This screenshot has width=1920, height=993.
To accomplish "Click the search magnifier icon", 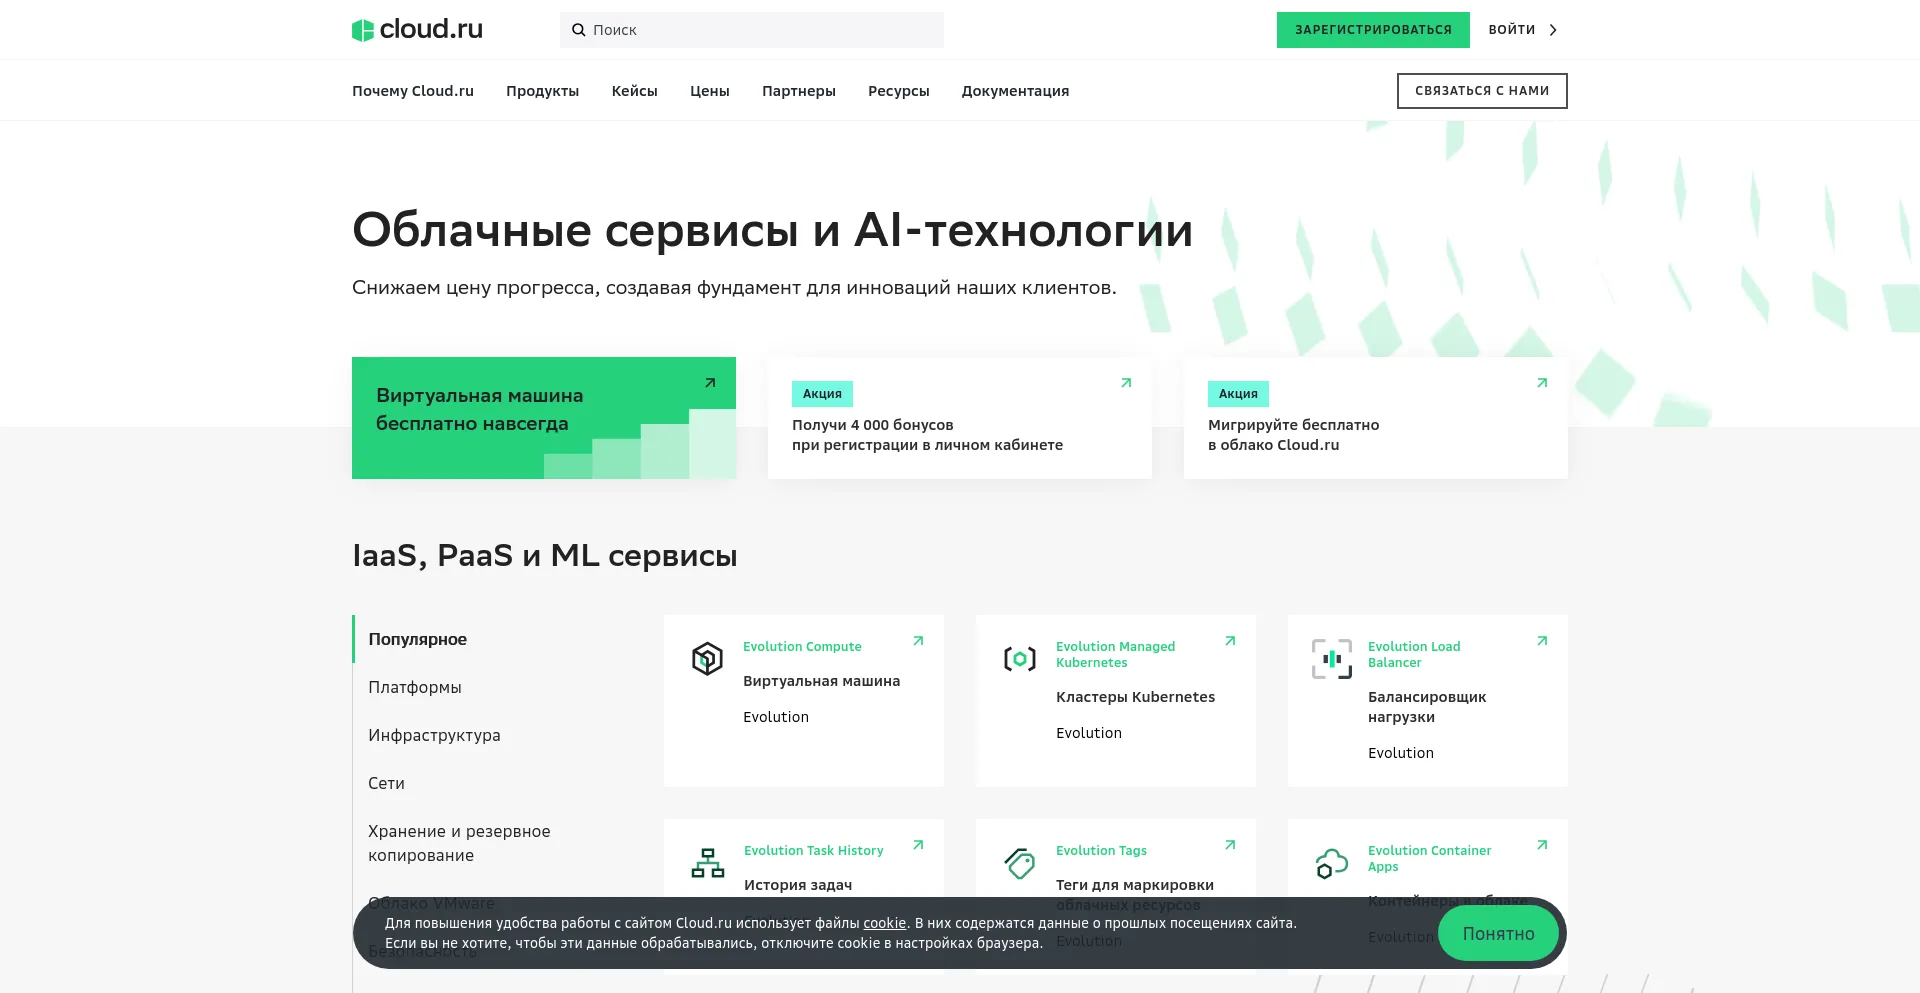I will tap(580, 30).
